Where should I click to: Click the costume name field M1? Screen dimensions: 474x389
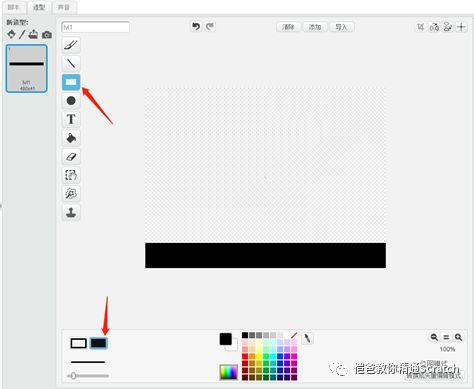[x=95, y=27]
